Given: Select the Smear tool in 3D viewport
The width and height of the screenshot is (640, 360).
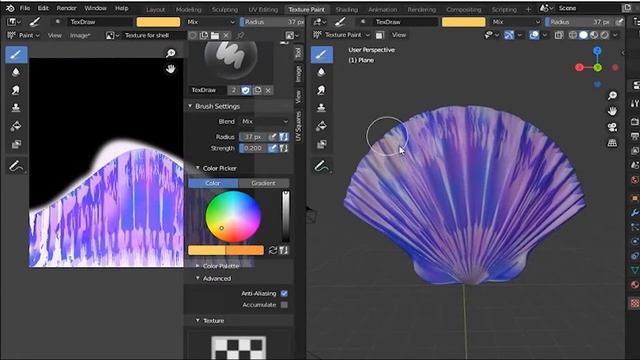Looking at the screenshot, I should 321,90.
